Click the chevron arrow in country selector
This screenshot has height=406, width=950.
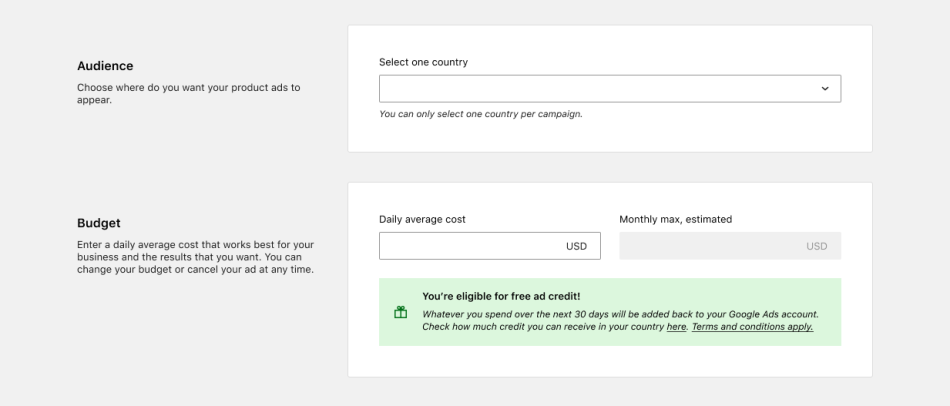[825, 88]
